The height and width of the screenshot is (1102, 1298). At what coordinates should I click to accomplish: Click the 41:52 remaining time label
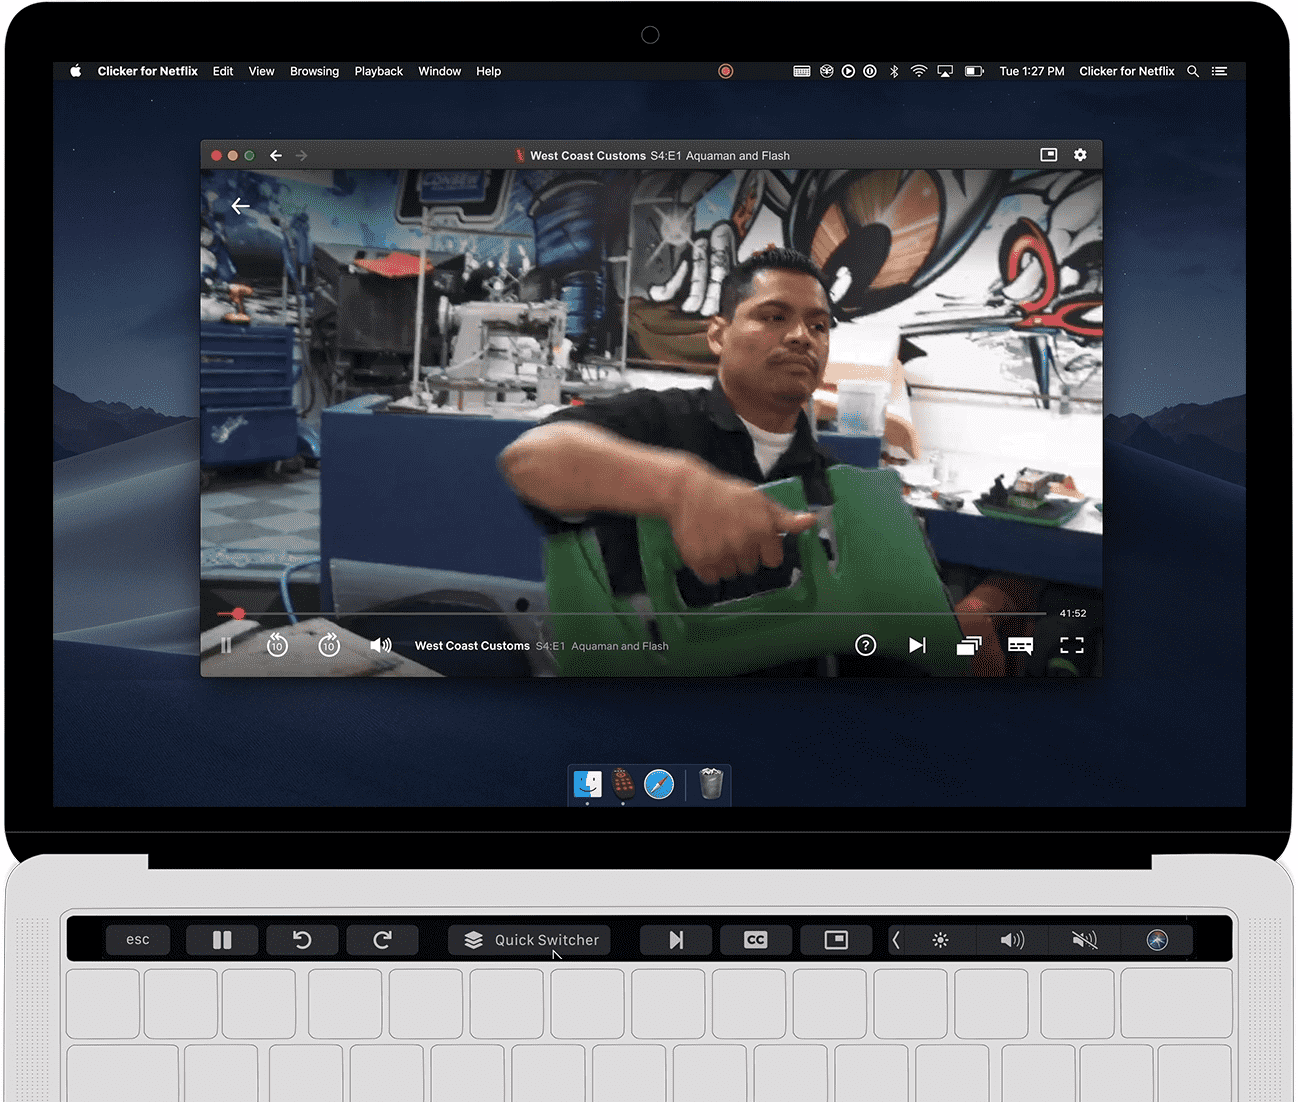1073,613
